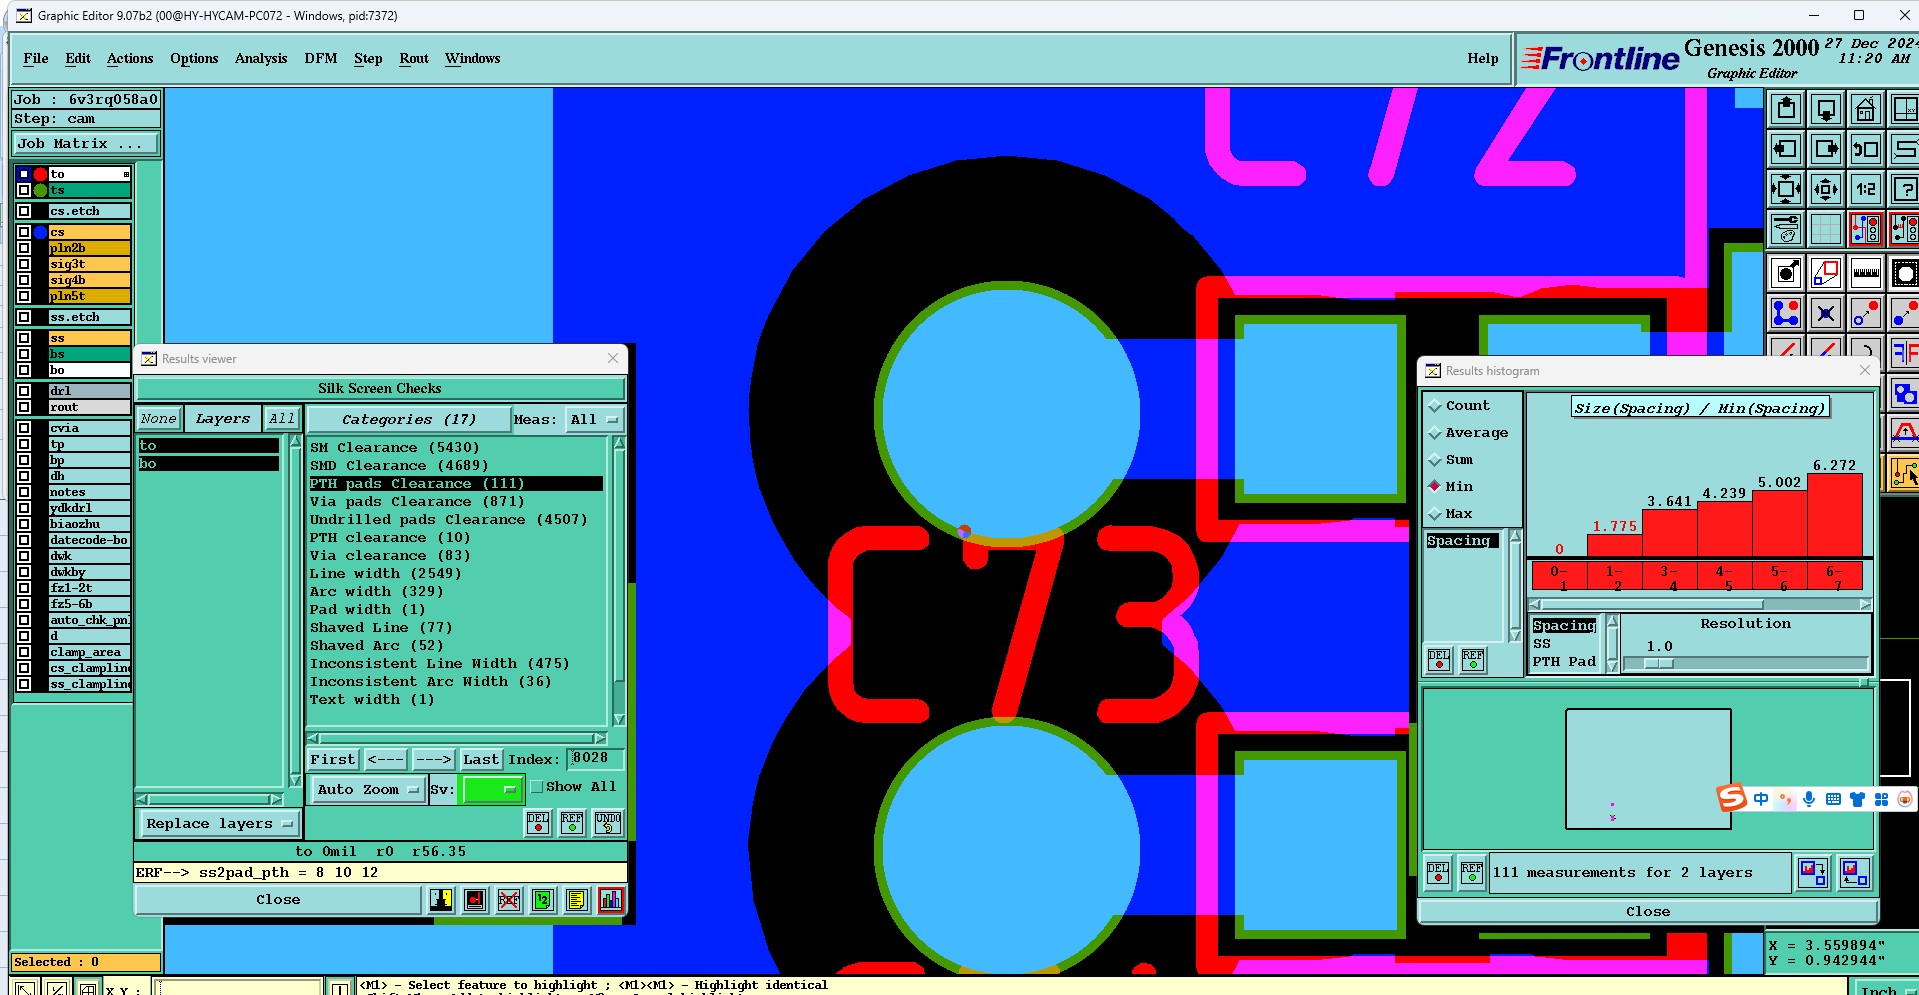The height and width of the screenshot is (995, 1919).
Task: Toggle visibility checkbox for layer sig3t
Action: [24, 264]
